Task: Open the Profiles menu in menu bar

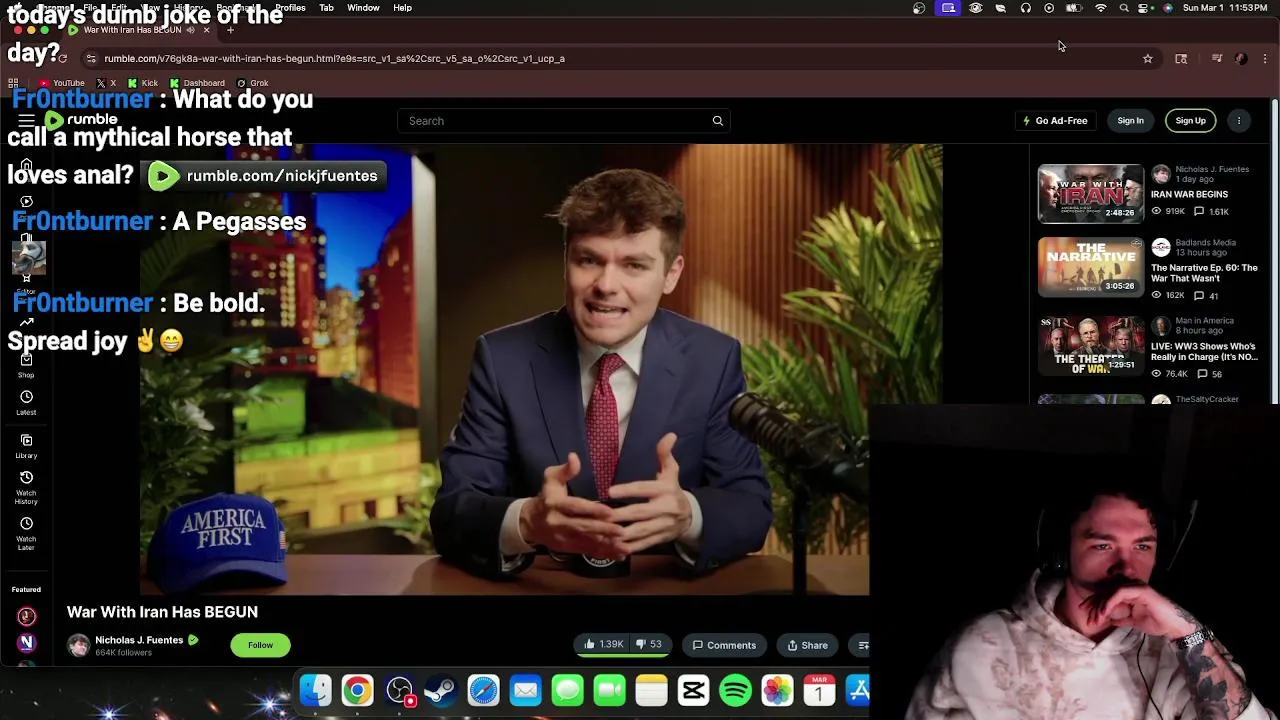Action: coord(290,8)
